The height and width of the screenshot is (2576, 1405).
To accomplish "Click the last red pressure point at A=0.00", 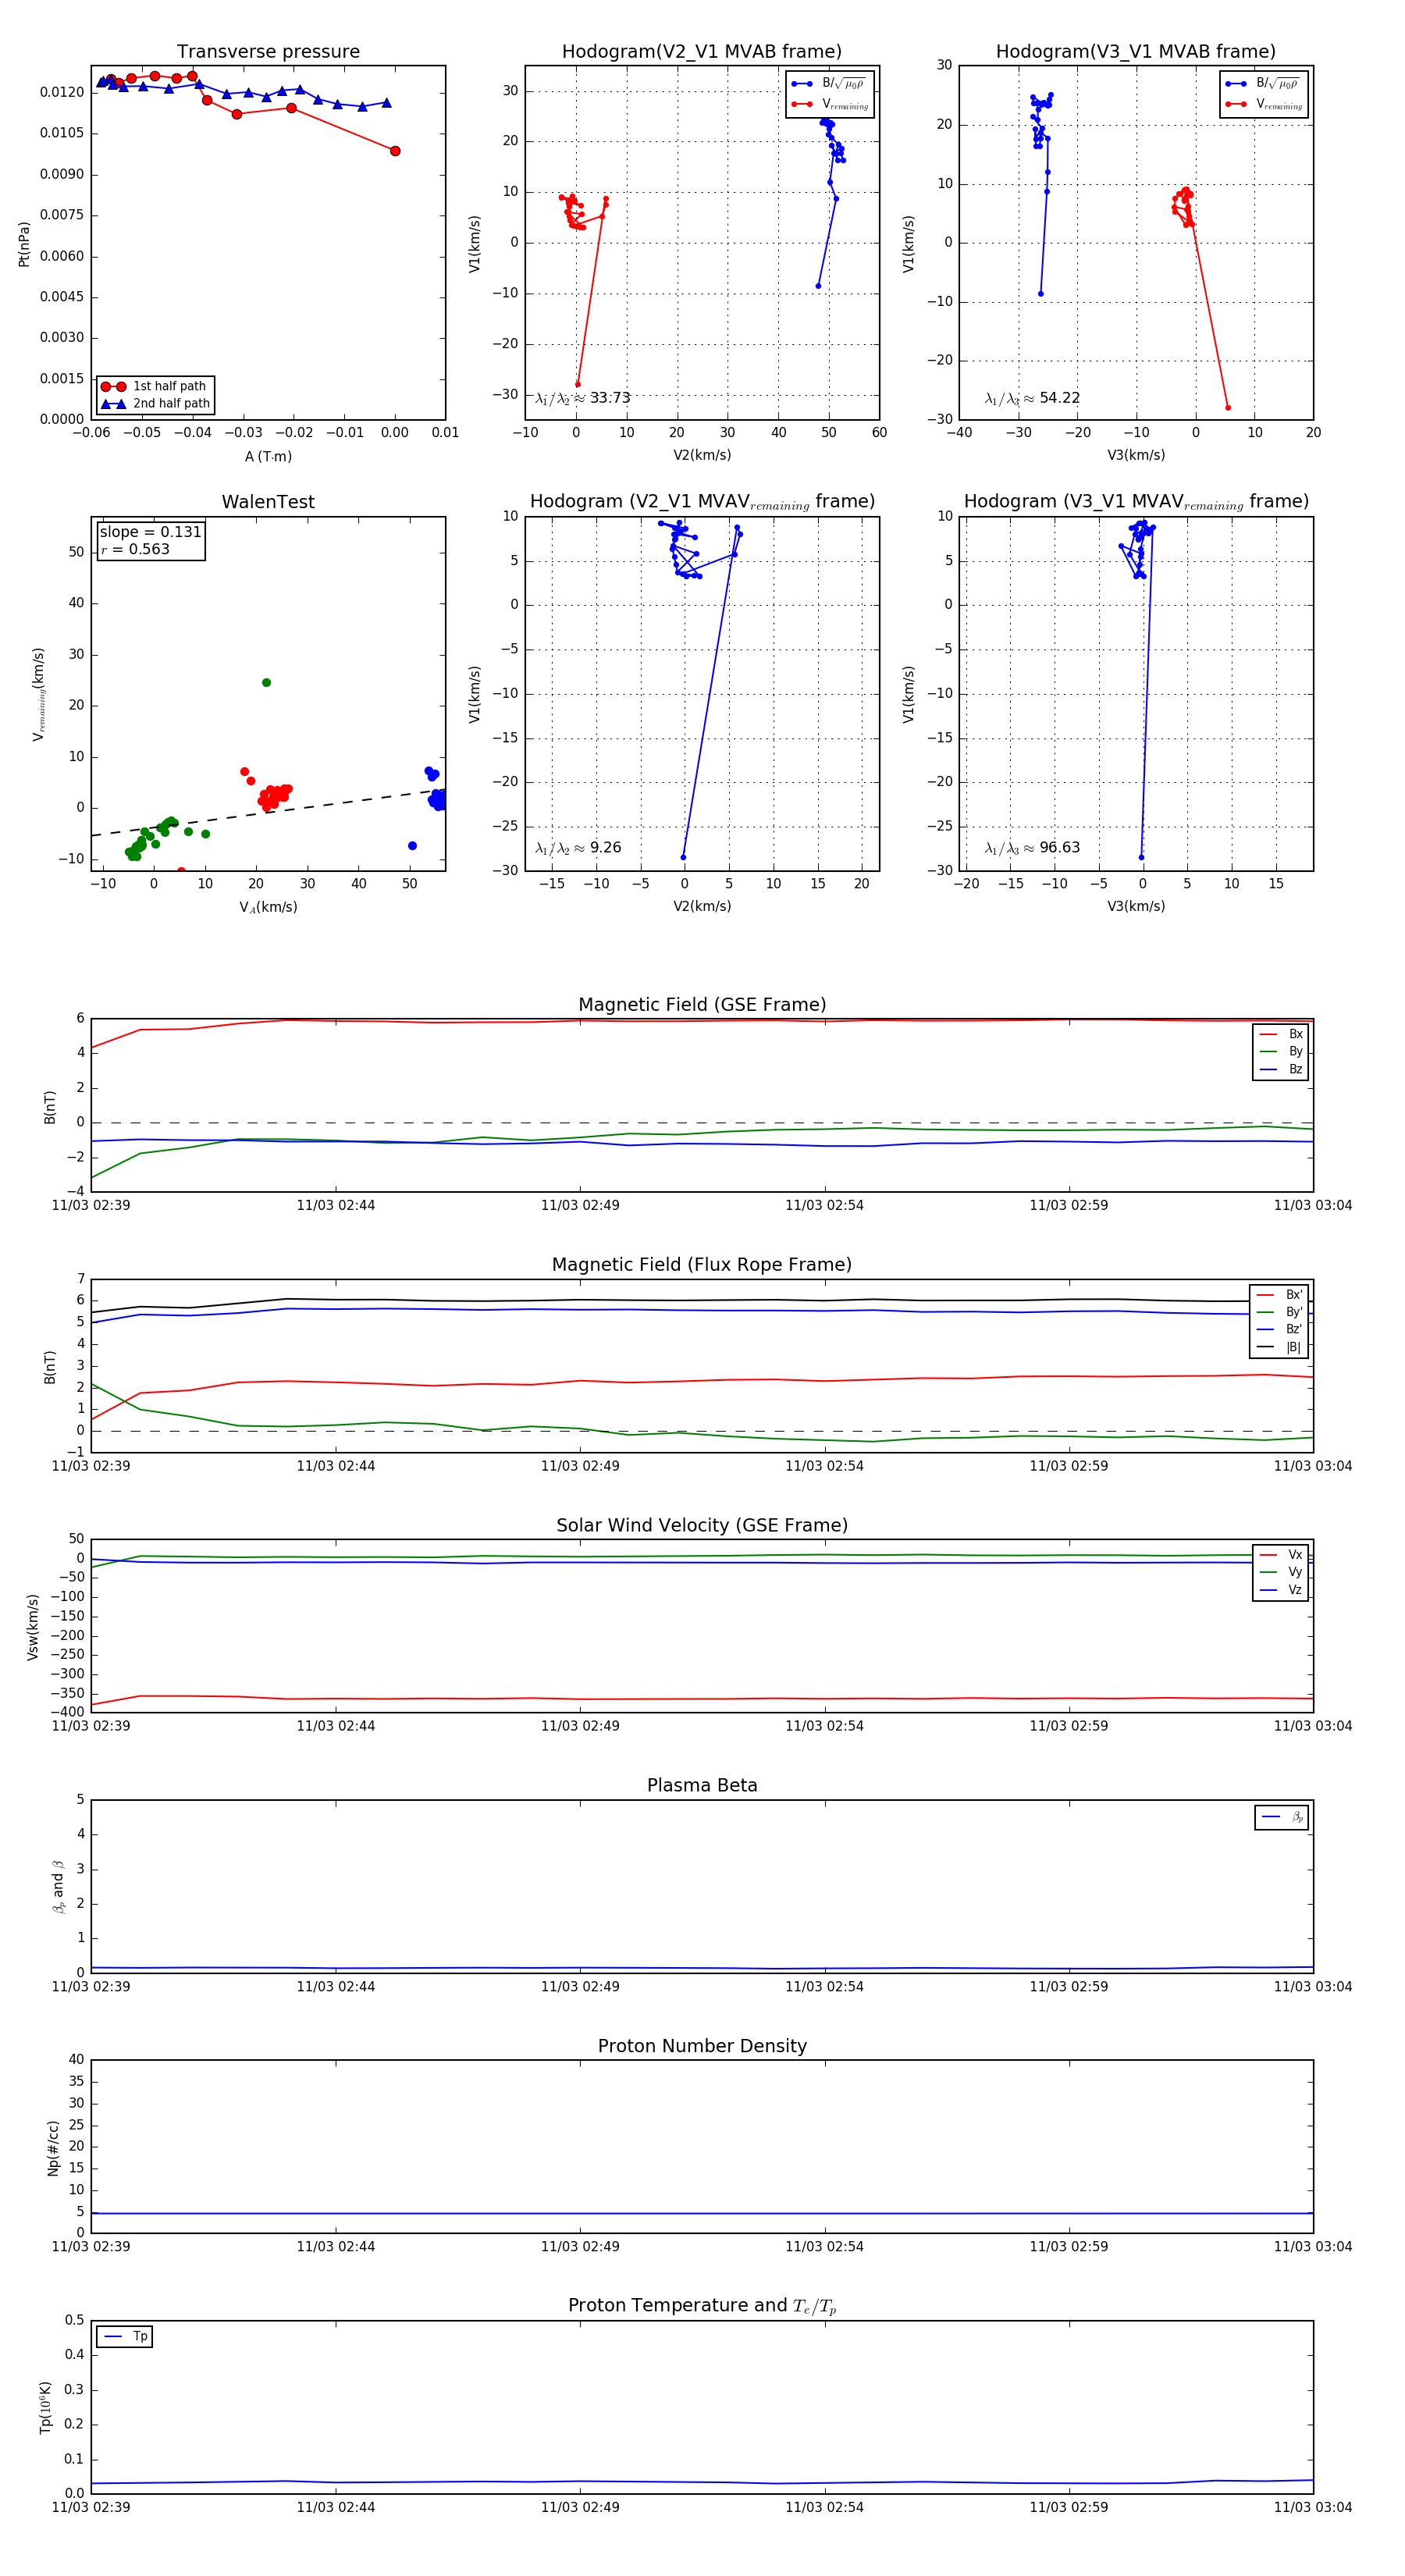I will 395,151.
